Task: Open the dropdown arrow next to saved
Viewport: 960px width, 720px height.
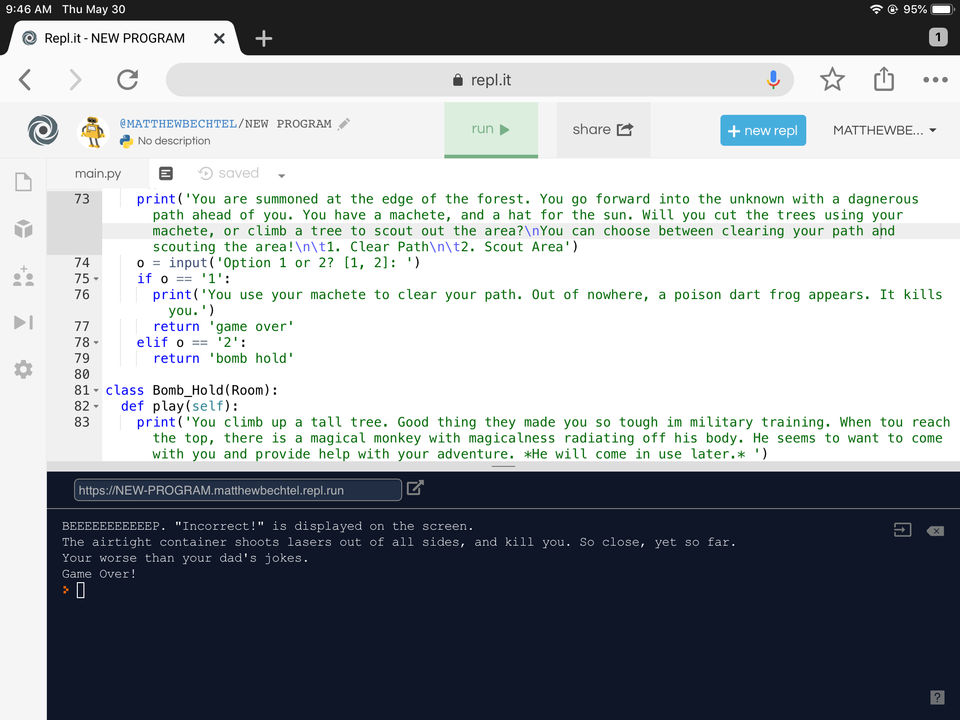Action: tap(282, 176)
